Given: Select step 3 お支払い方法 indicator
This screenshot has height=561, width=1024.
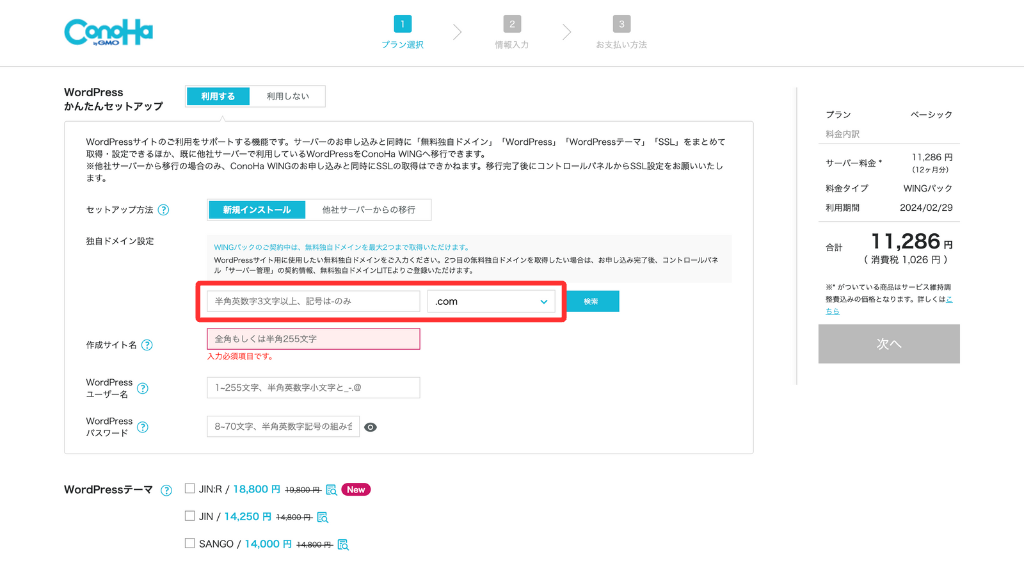Looking at the screenshot, I should [621, 32].
